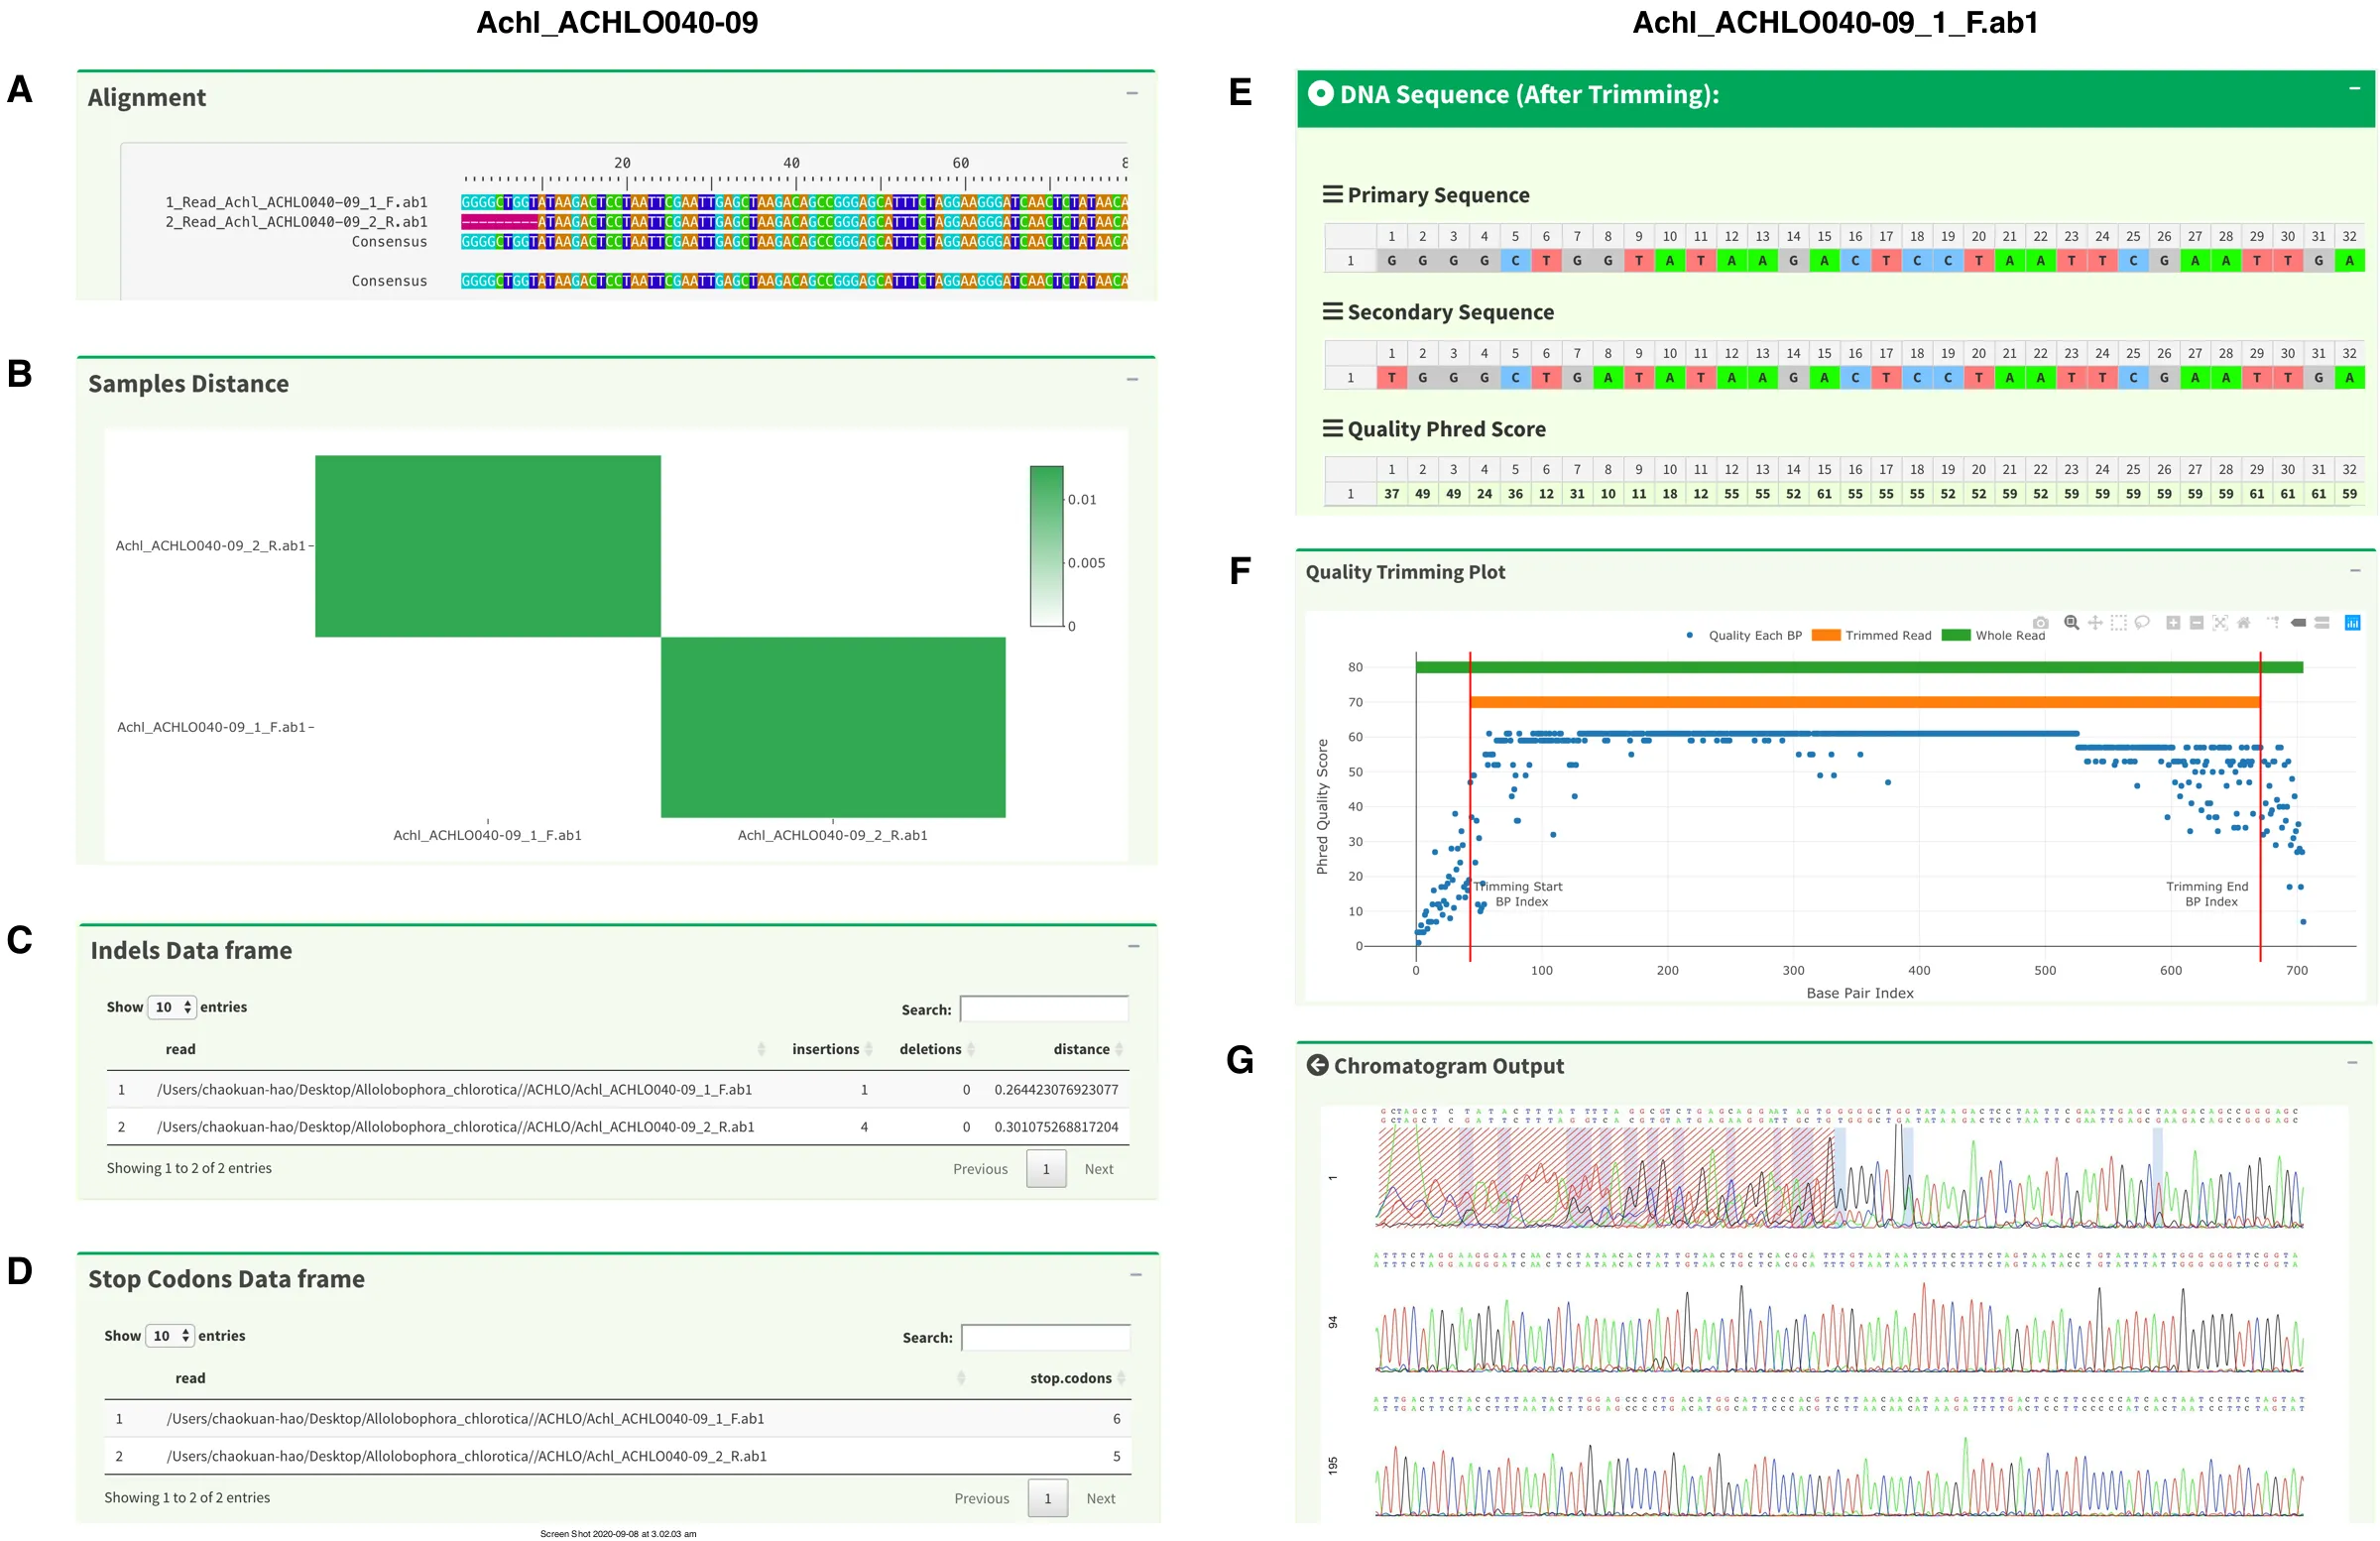Screen dimensions: 2380x1541
Task: Click the hamburger icon beside Quality Phred Score
Action: (x=1333, y=428)
